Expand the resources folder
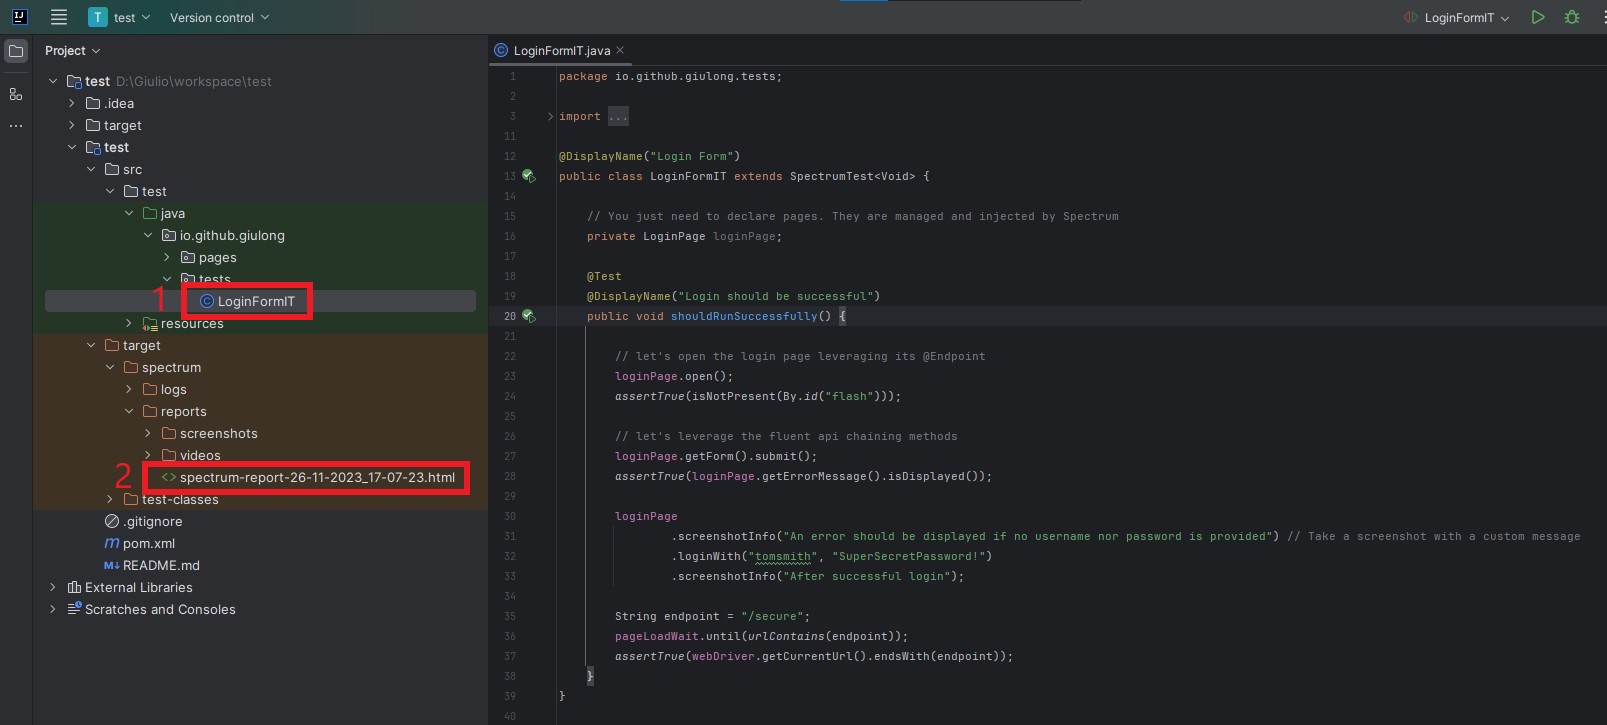Viewport: 1607px width, 725px height. coord(129,323)
